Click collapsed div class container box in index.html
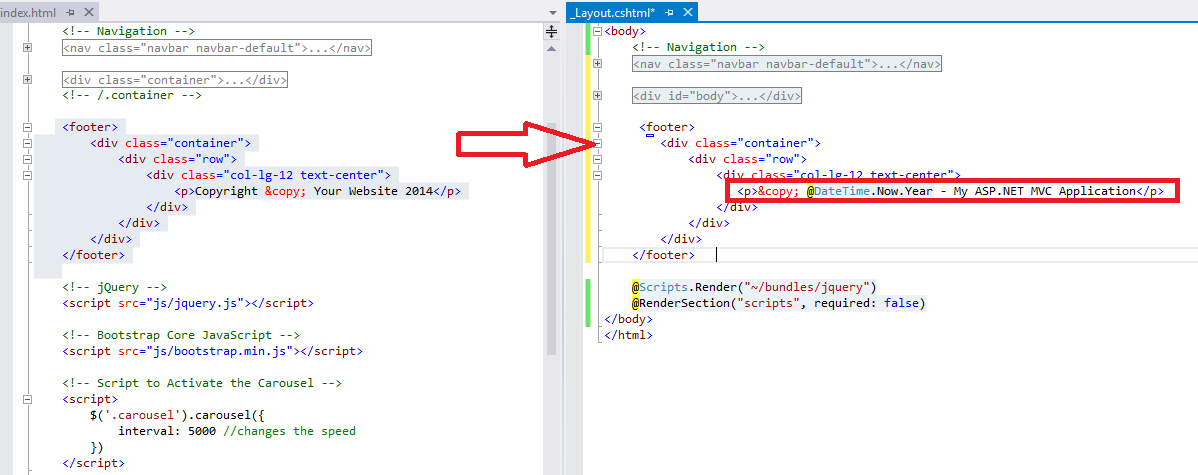Image resolution: width=1198 pixels, height=475 pixels. click(175, 79)
